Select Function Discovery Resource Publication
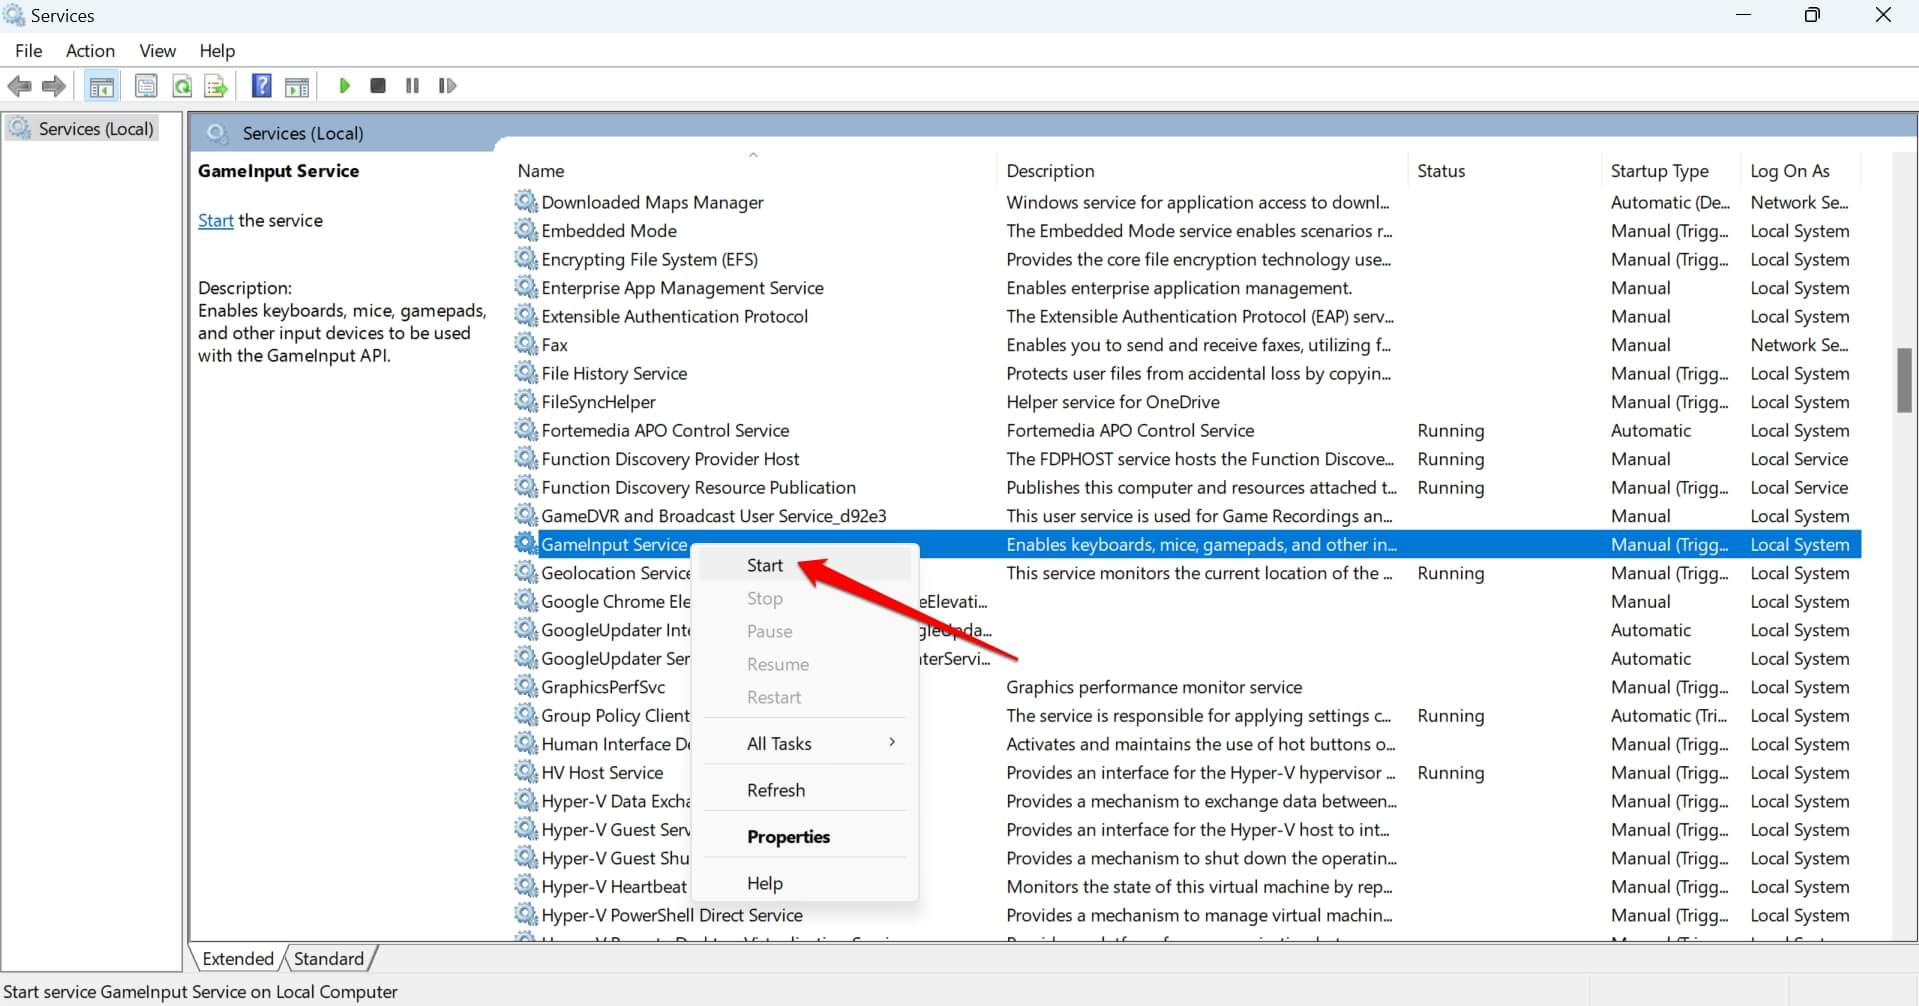 [698, 487]
